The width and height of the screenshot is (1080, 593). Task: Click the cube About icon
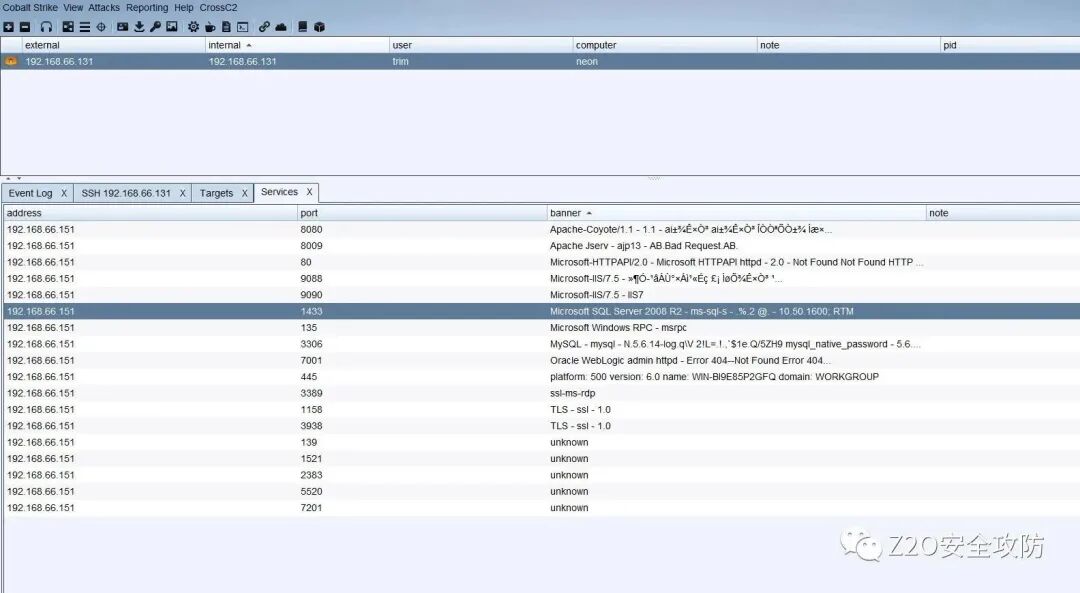320,27
